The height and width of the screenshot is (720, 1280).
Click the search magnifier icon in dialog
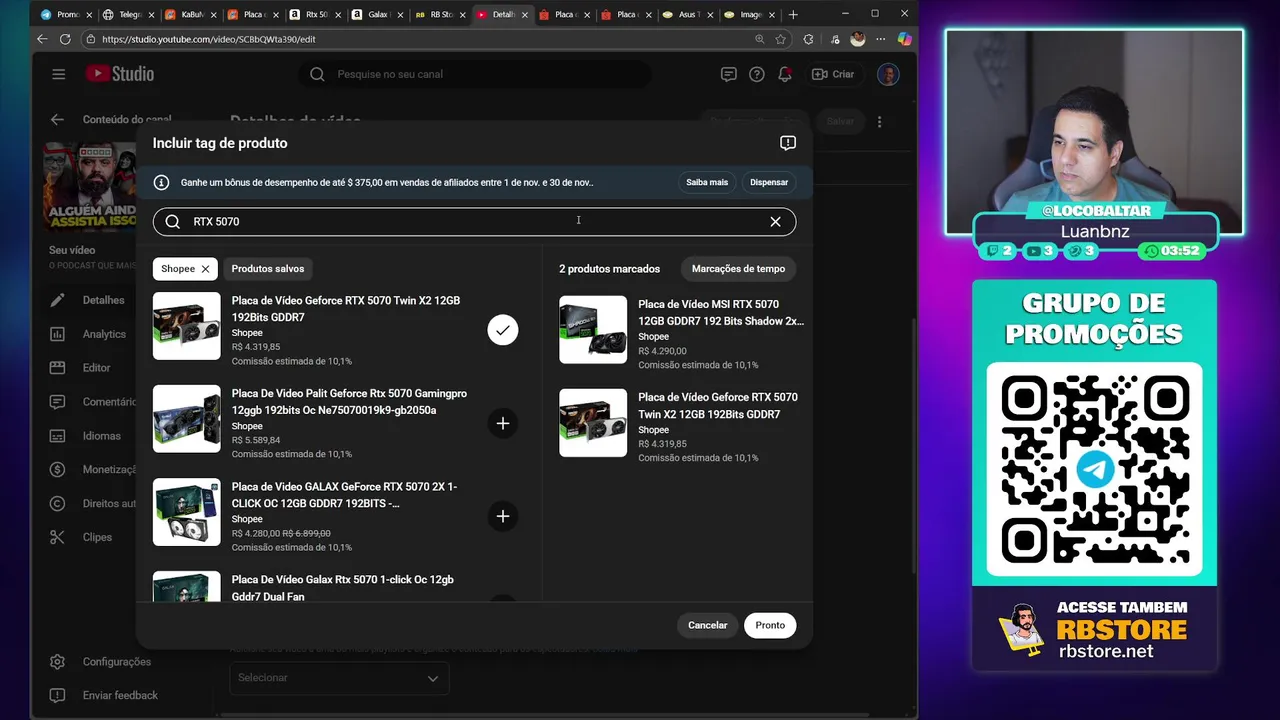point(173,222)
